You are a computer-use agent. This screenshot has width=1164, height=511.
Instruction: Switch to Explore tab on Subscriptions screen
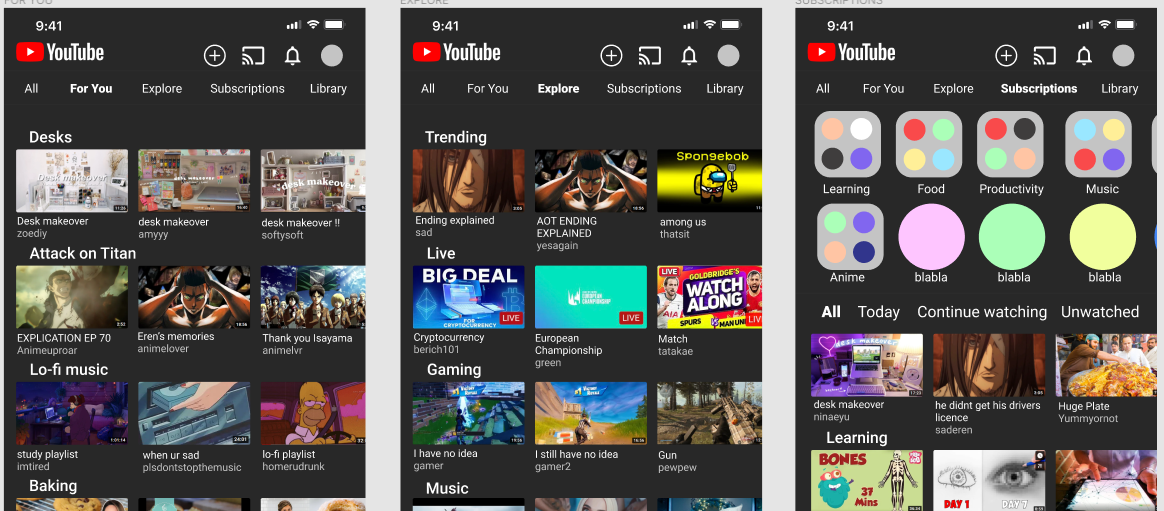[953, 88]
